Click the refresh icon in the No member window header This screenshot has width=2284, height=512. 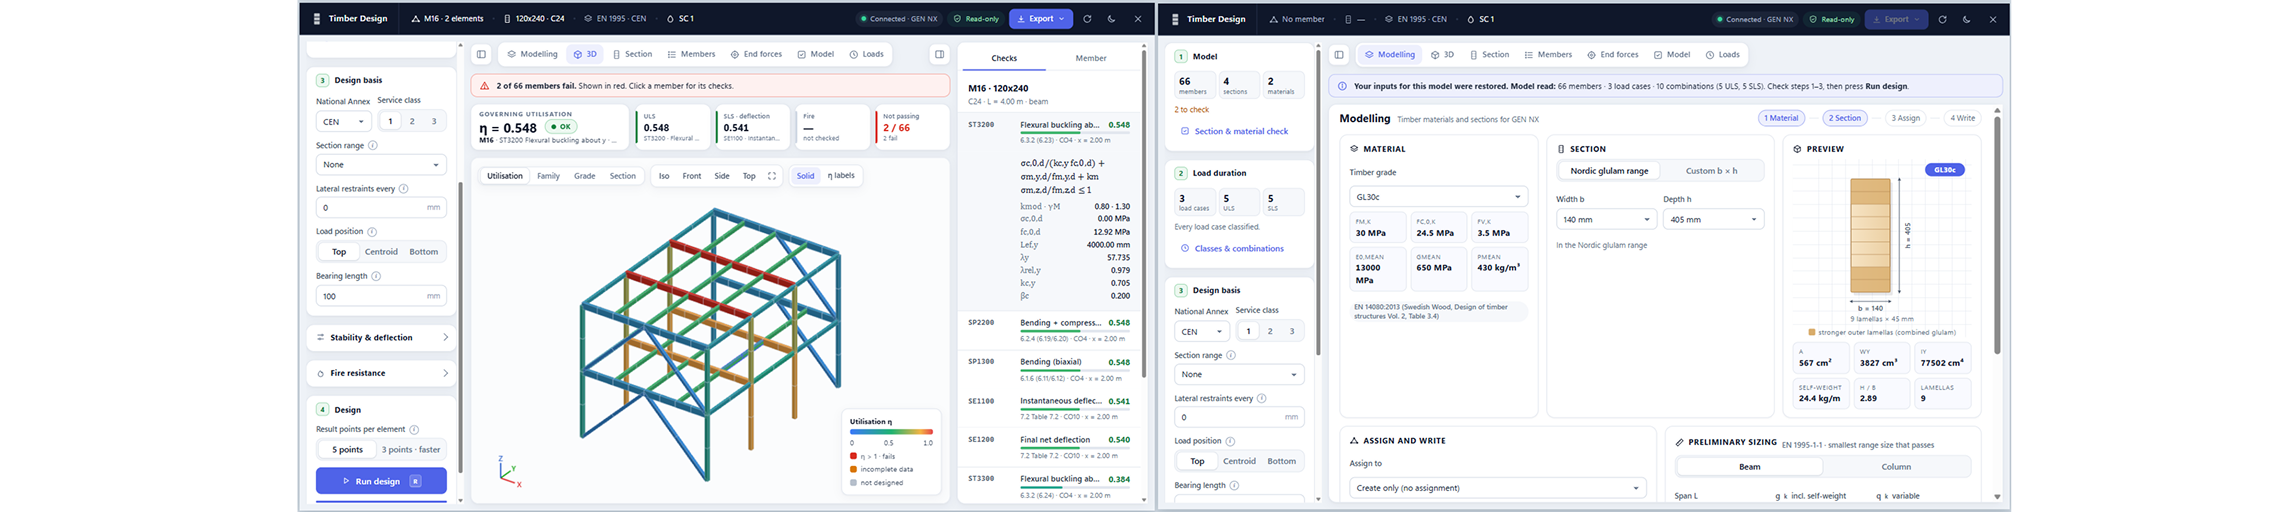(x=1943, y=19)
